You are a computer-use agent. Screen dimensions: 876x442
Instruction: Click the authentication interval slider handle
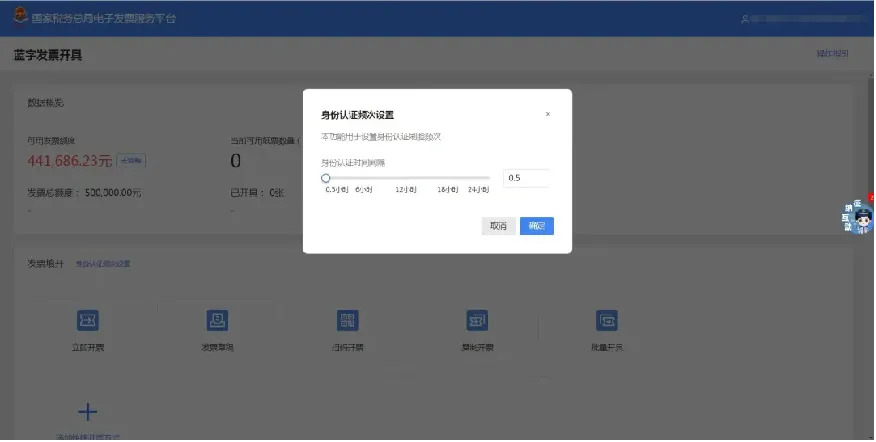pos(326,178)
